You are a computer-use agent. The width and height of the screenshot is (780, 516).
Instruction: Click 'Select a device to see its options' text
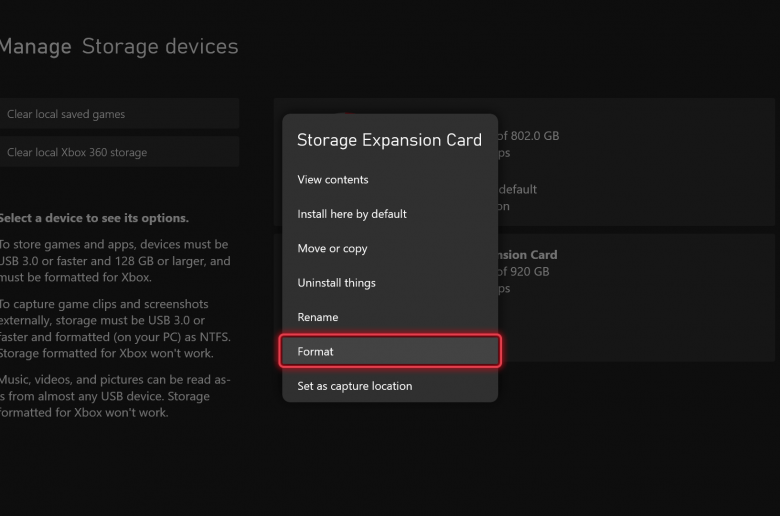(94, 218)
